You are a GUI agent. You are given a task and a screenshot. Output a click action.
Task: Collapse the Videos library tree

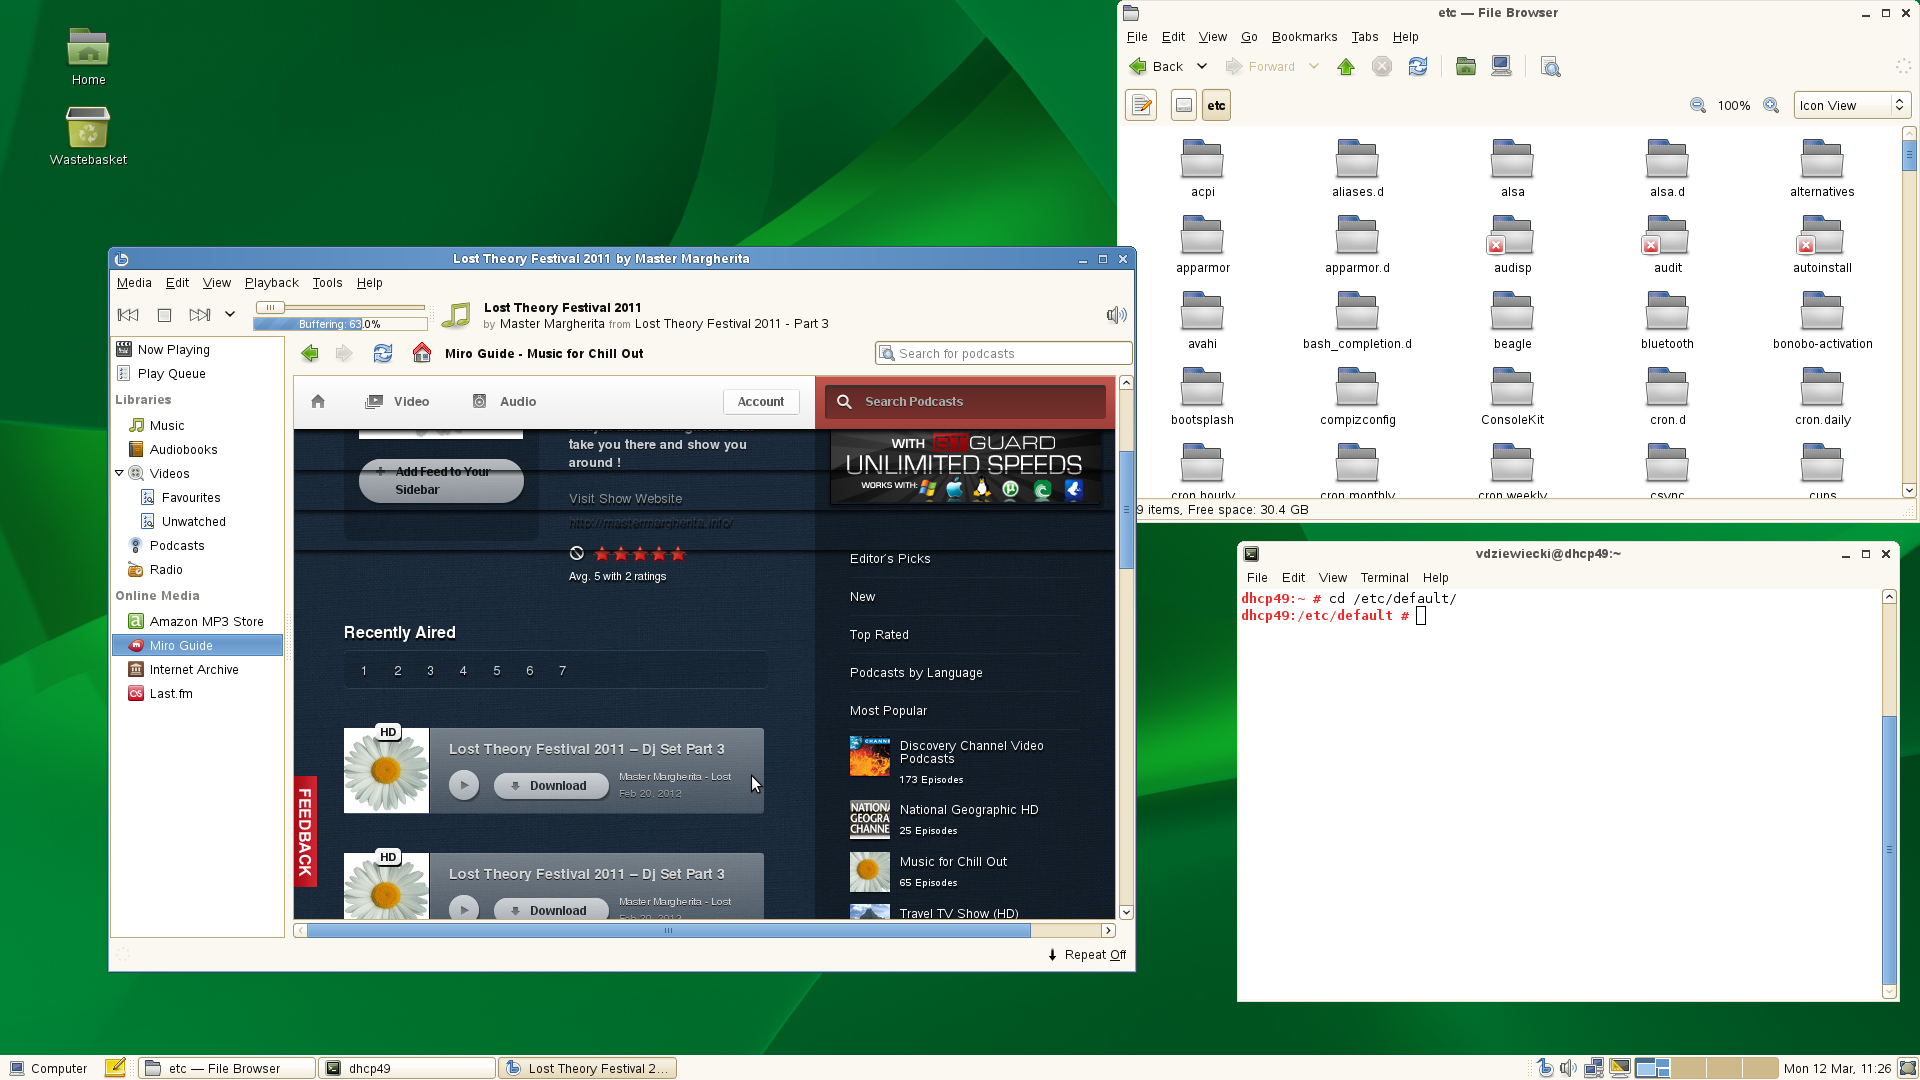(120, 473)
